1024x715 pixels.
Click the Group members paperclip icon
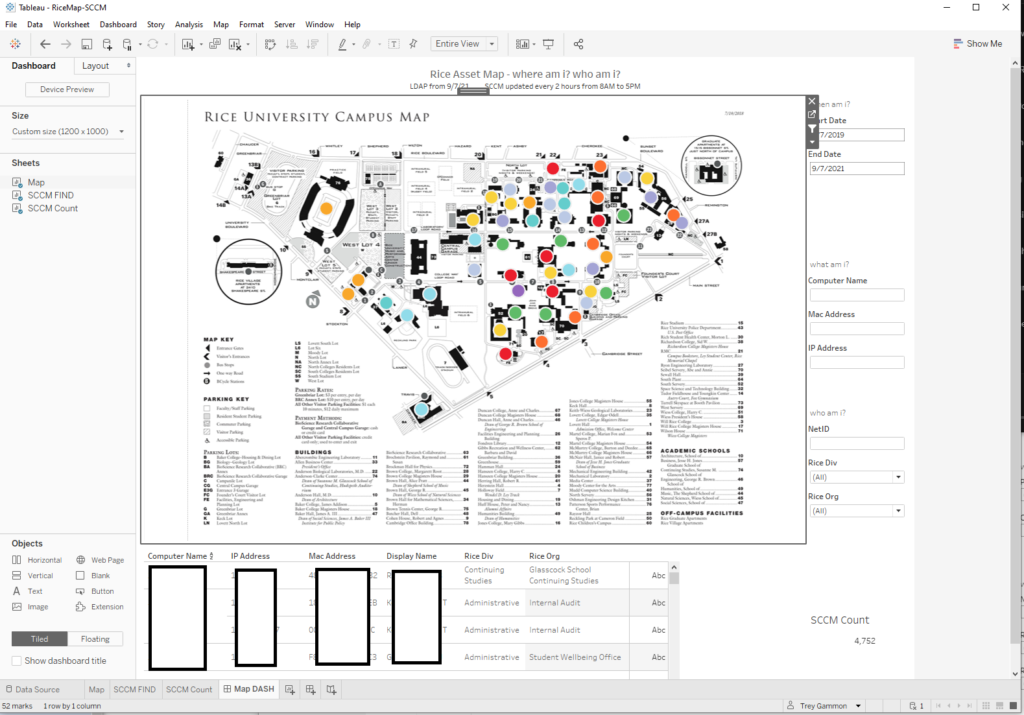pyautogui.click(x=366, y=44)
